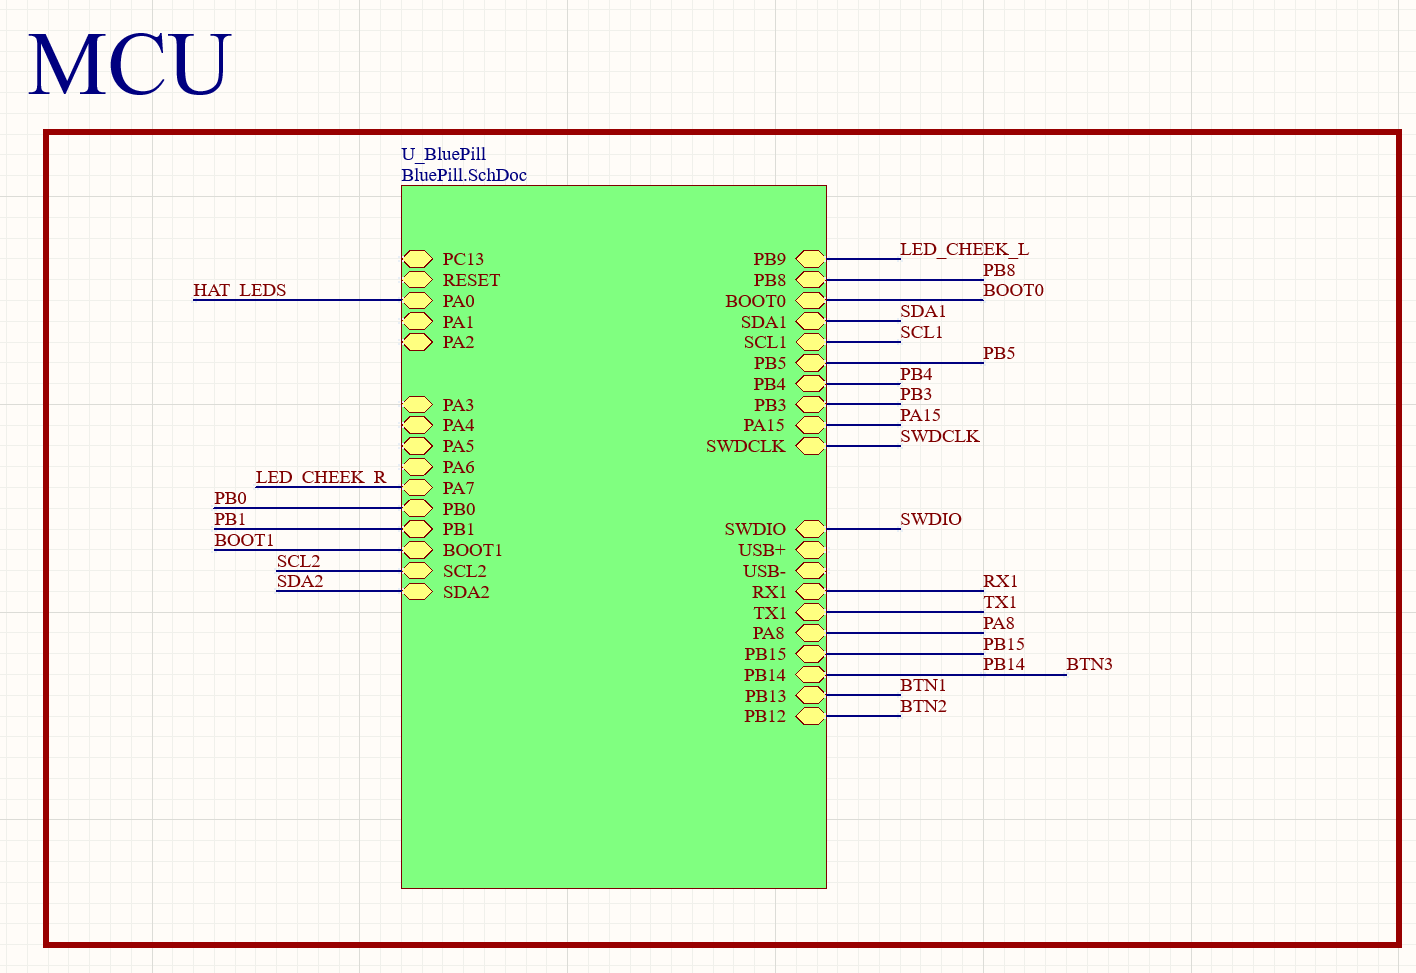Select the USB+ sheet entry port icon
This screenshot has width=1416, height=973.
pos(810,550)
